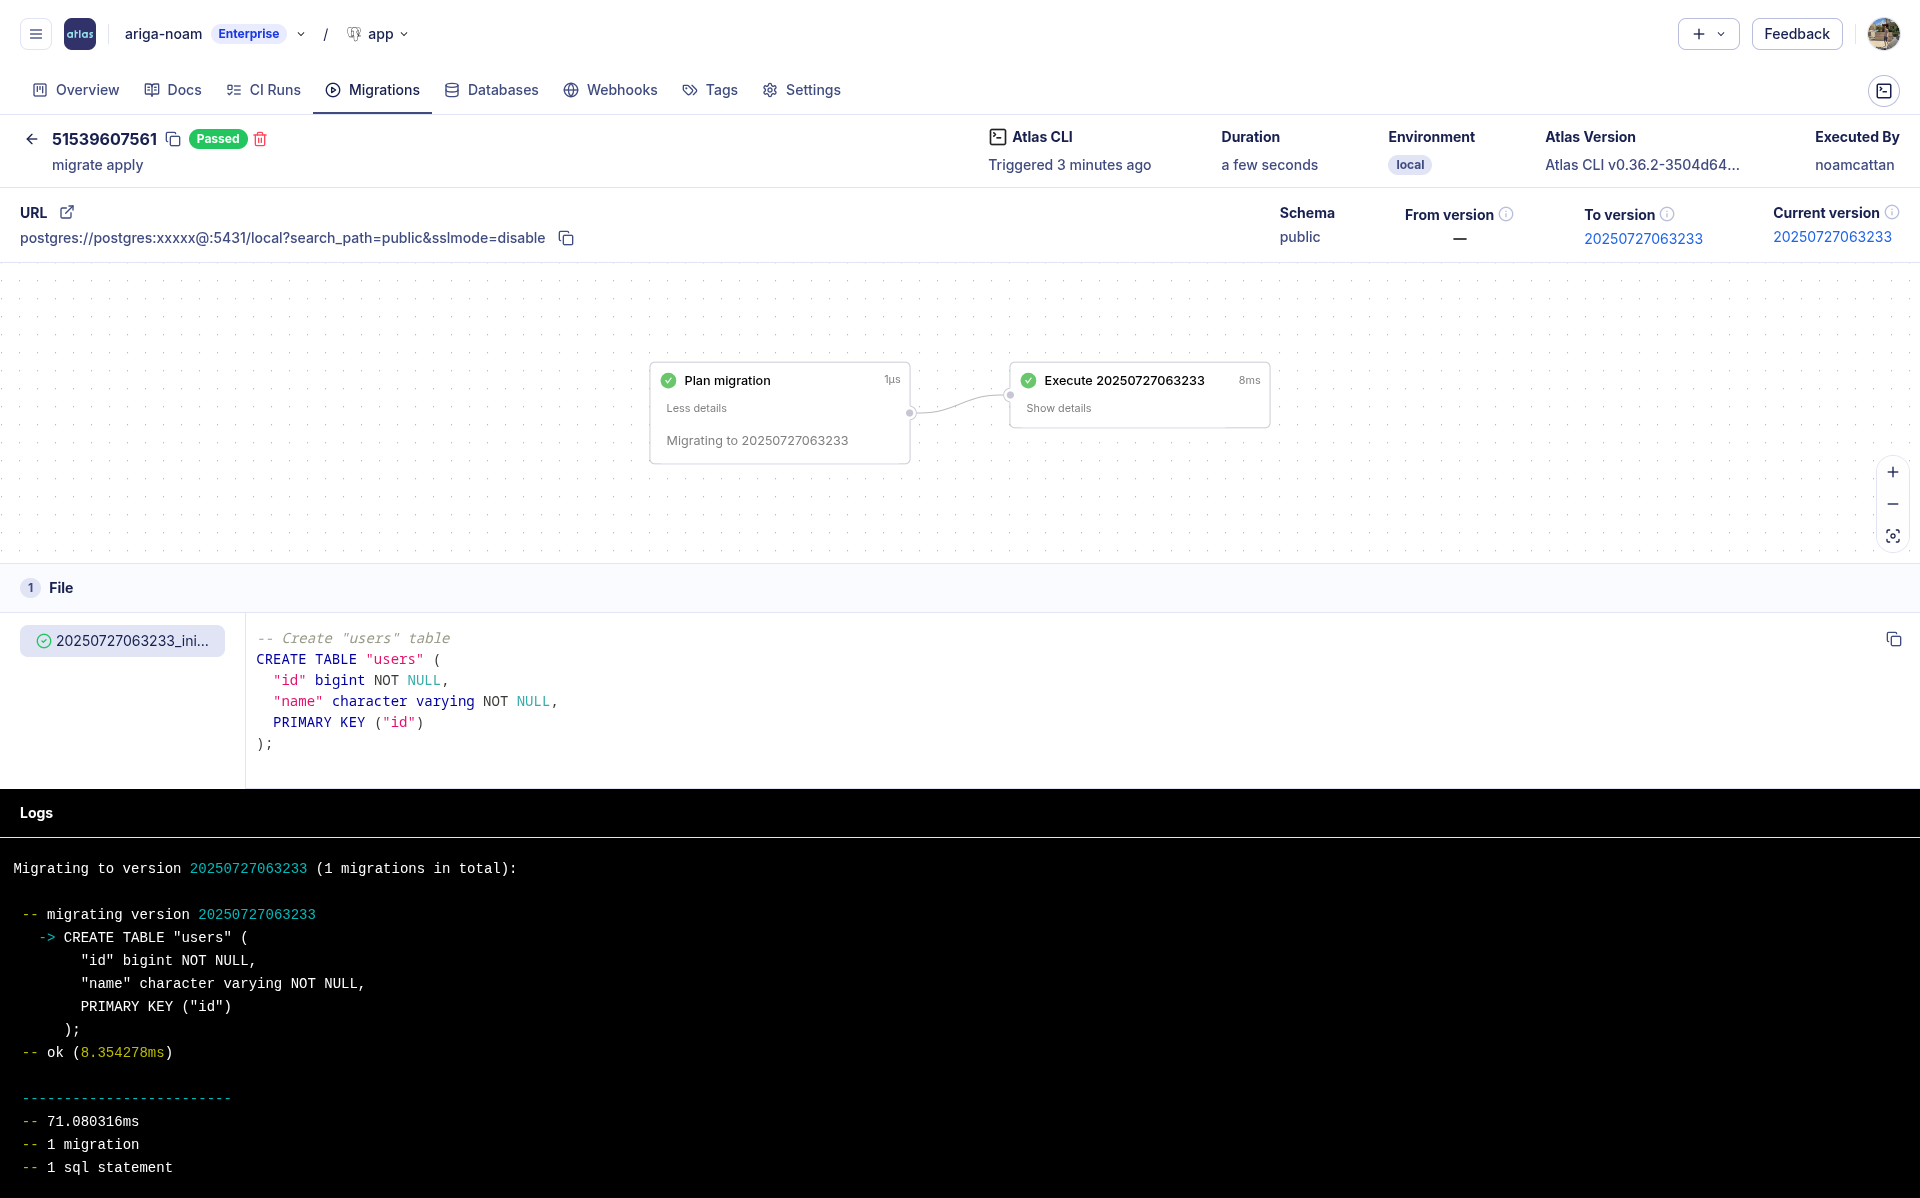Copy the SQL file contents

tap(1893, 639)
